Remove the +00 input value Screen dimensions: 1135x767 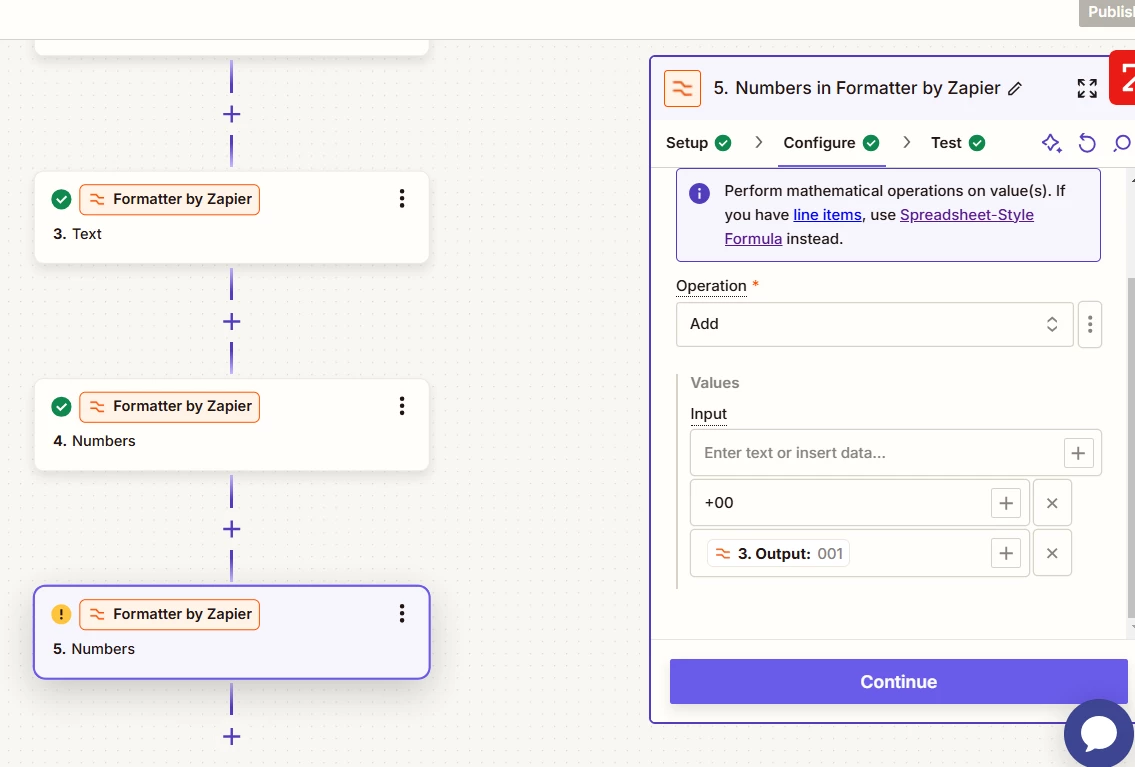1052,503
